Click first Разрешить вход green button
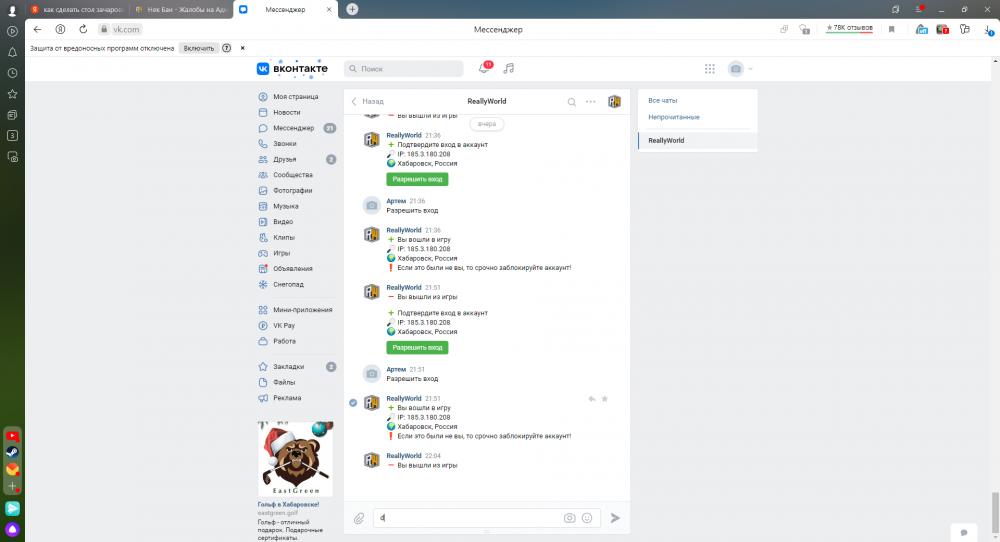 point(417,179)
